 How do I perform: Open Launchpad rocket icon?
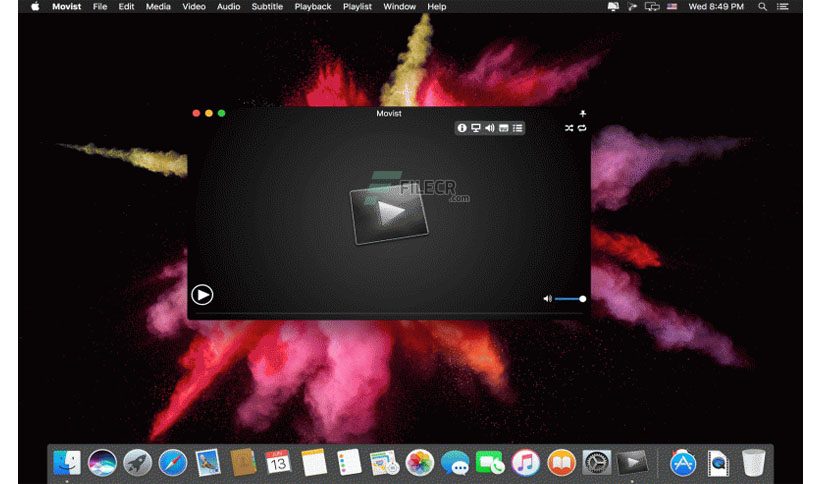(137, 462)
